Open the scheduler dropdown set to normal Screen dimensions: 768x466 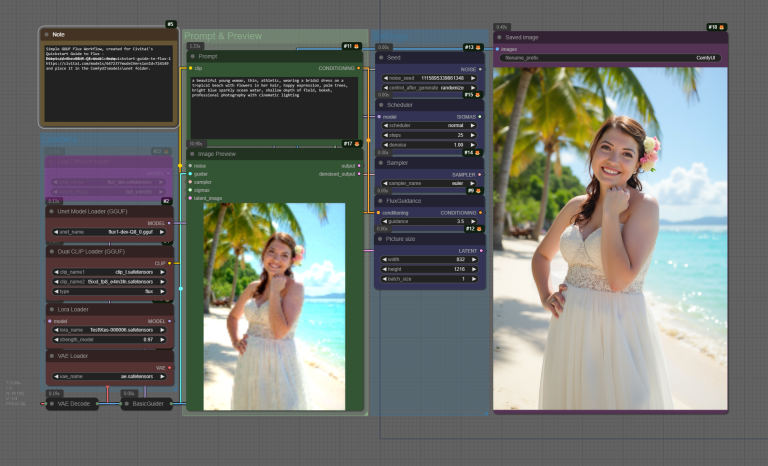[431, 125]
